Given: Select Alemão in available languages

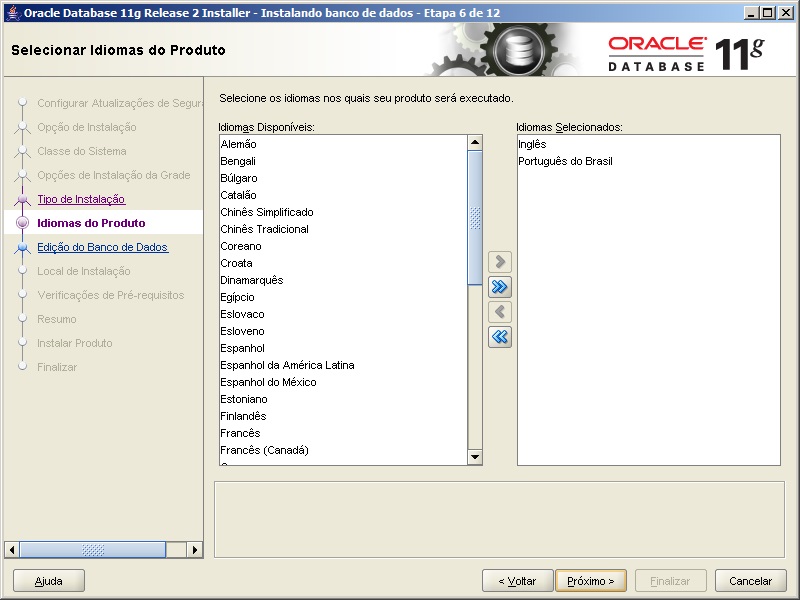Looking at the screenshot, I should [343, 144].
